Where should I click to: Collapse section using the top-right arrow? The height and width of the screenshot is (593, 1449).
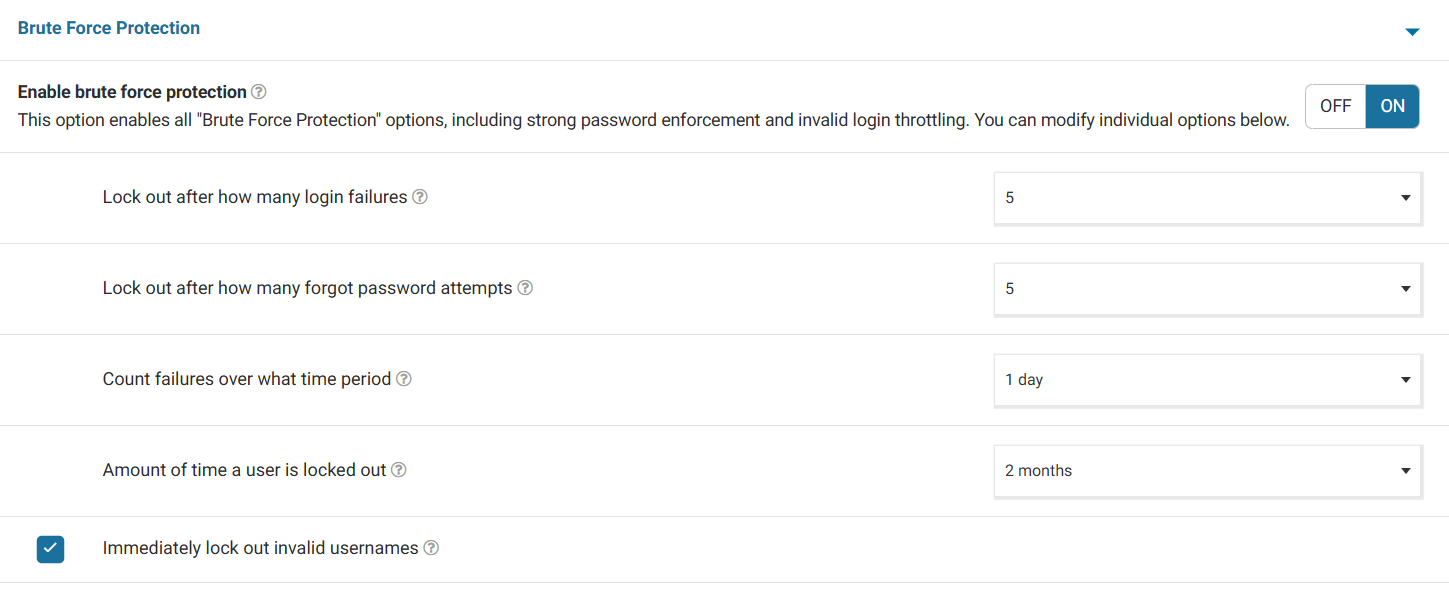click(1412, 32)
